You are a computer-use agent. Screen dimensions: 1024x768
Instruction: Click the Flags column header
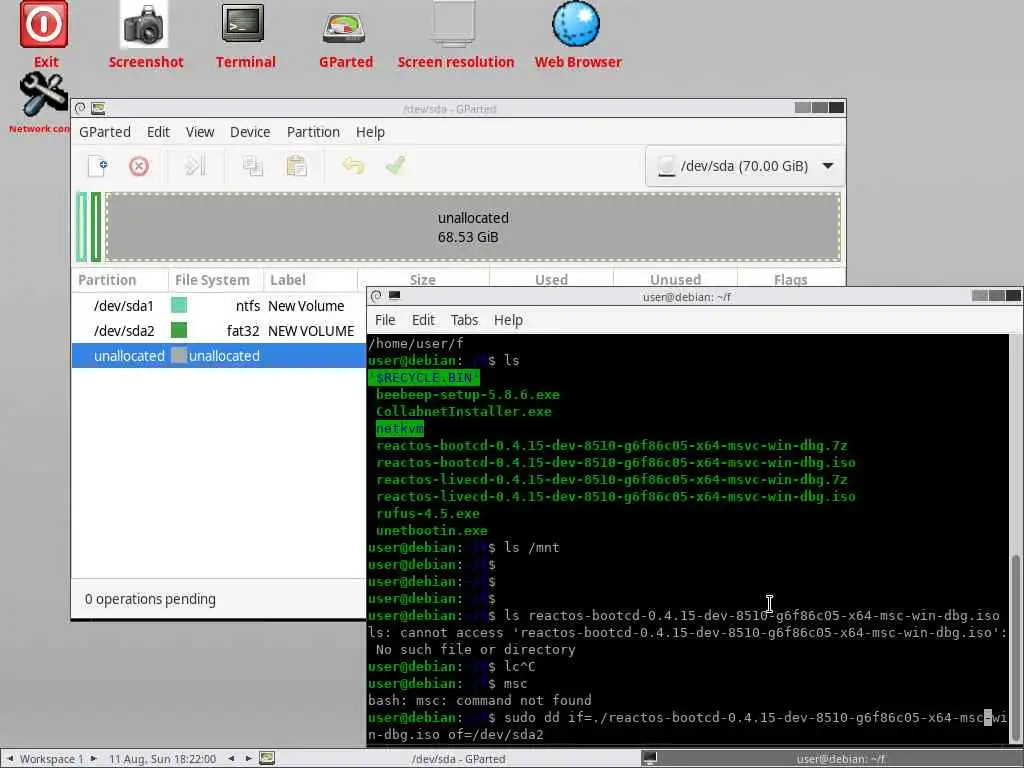click(790, 279)
